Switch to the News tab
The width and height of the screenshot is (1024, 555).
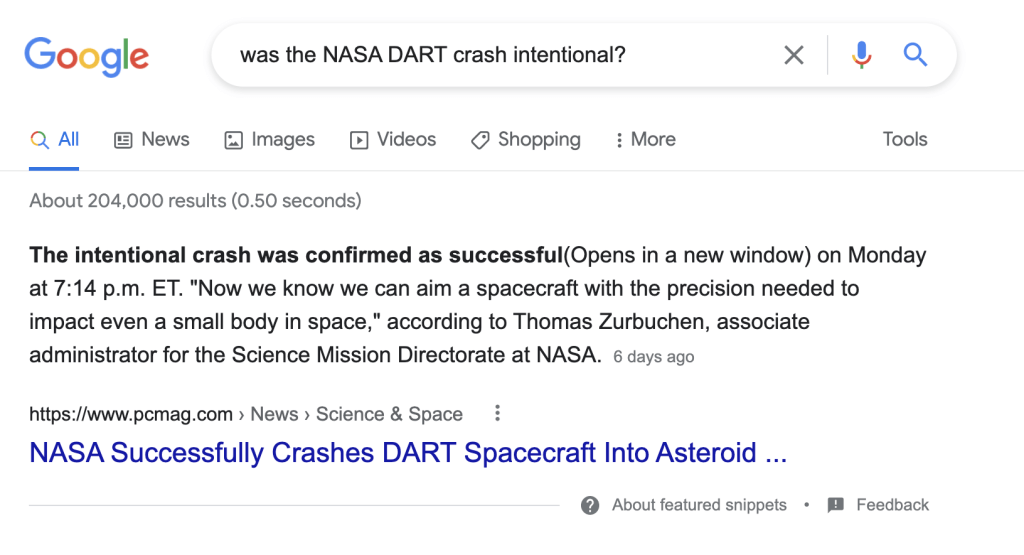click(x=152, y=140)
